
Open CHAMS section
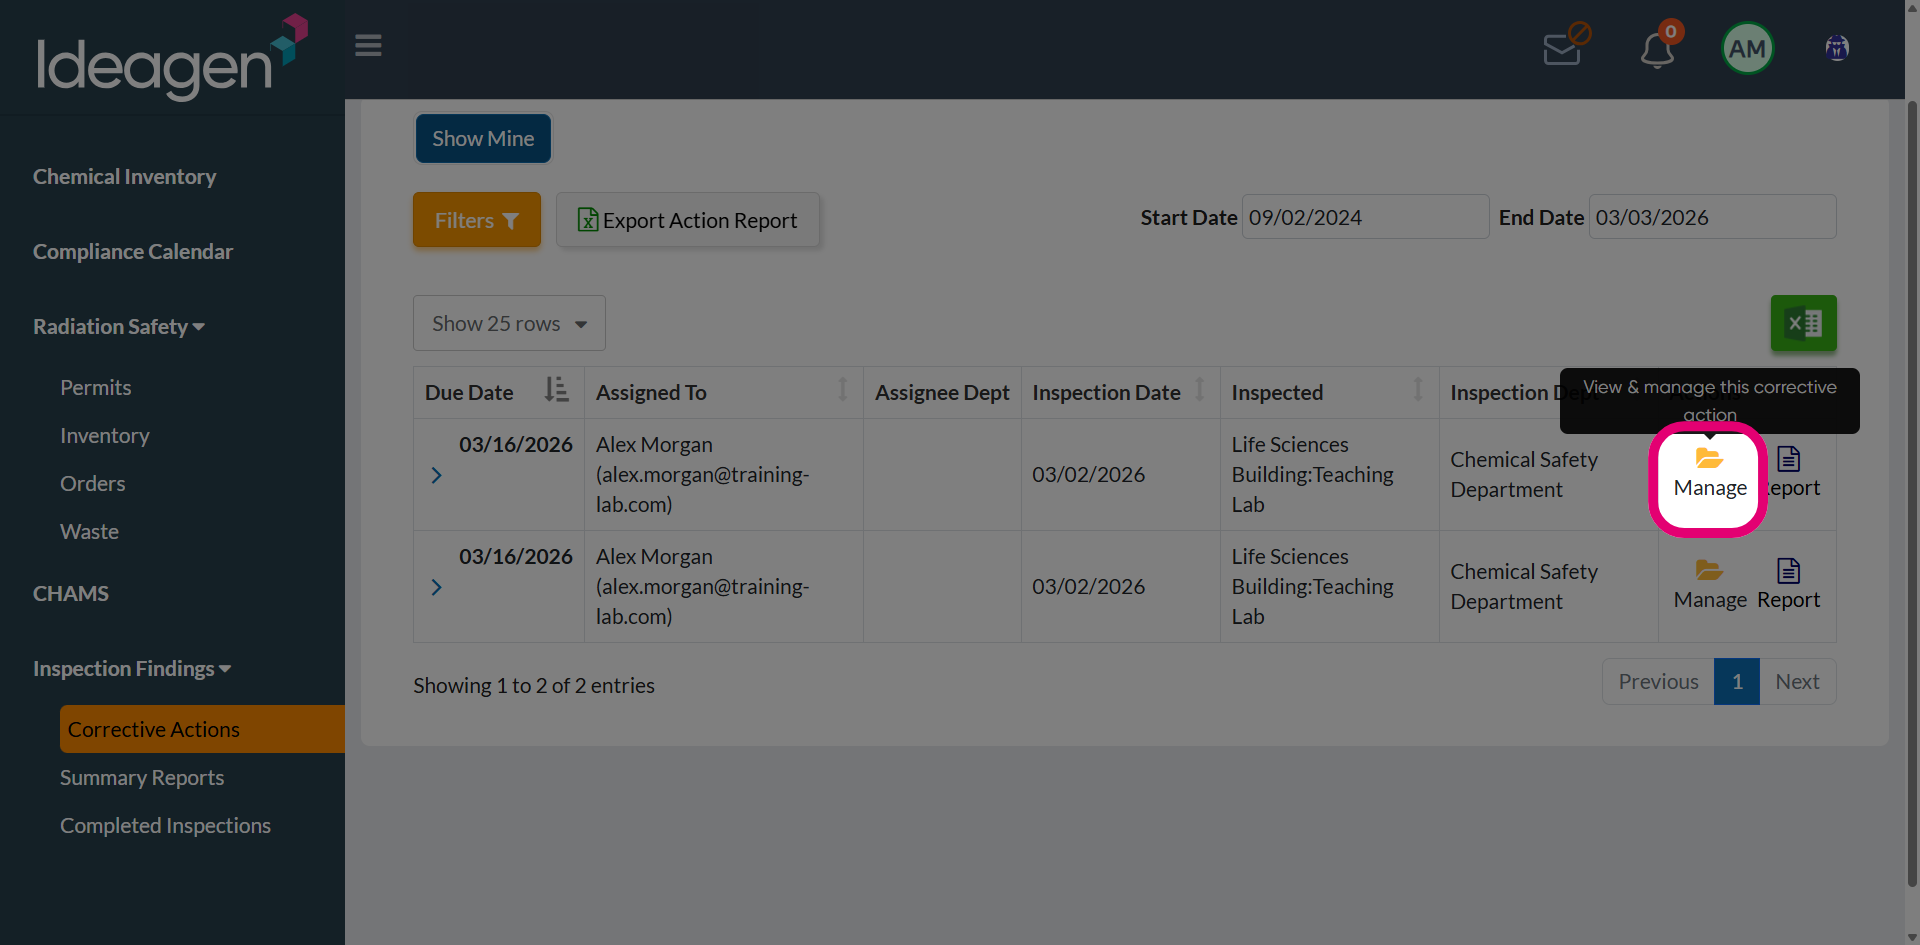point(71,594)
